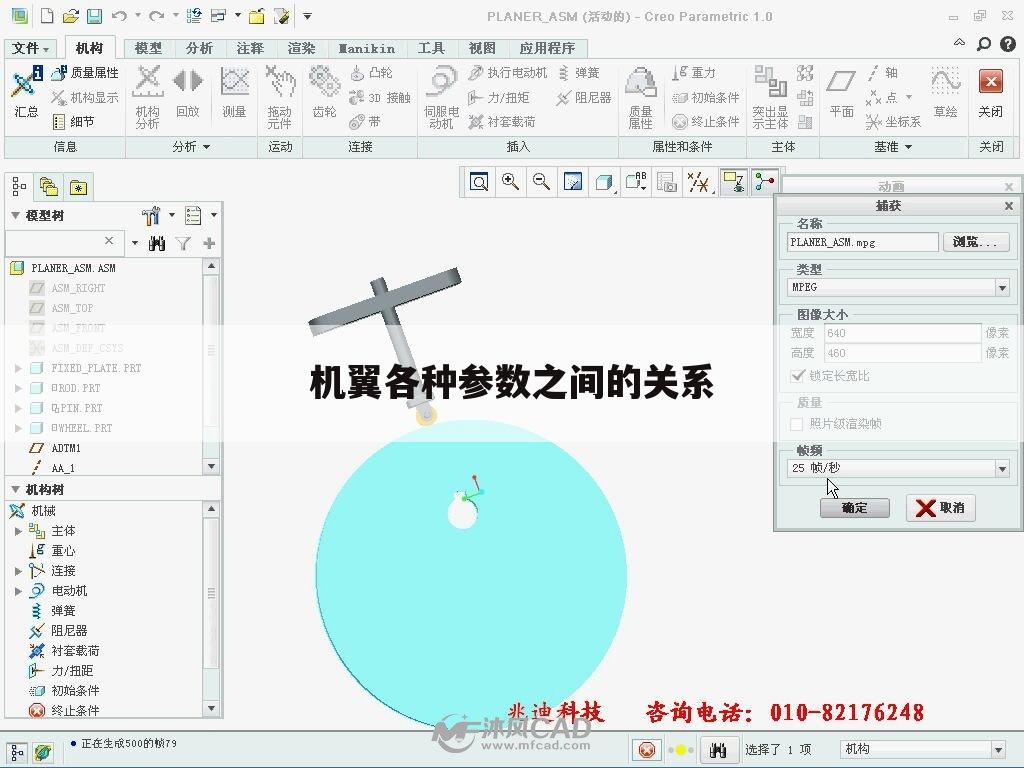Open 终止条件 termination conditions in ribbon
The image size is (1024, 768).
point(706,121)
